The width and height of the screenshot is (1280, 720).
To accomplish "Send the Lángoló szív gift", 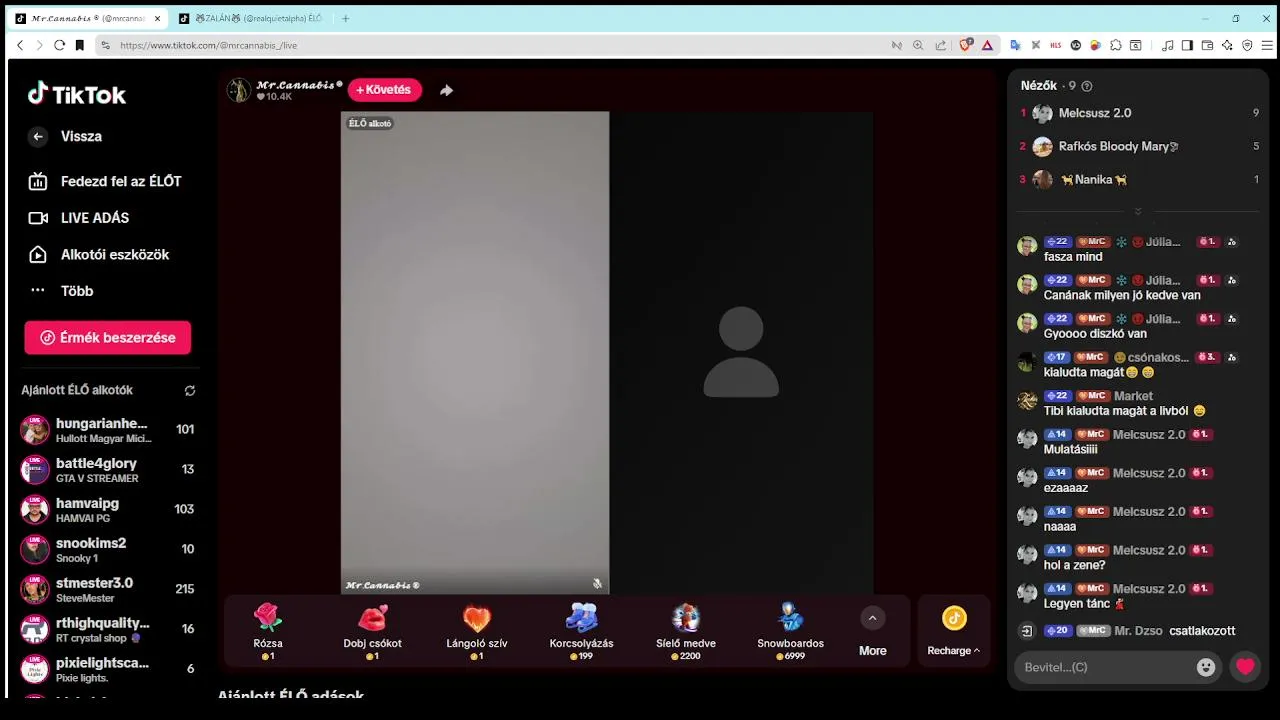I will (x=477, y=631).
